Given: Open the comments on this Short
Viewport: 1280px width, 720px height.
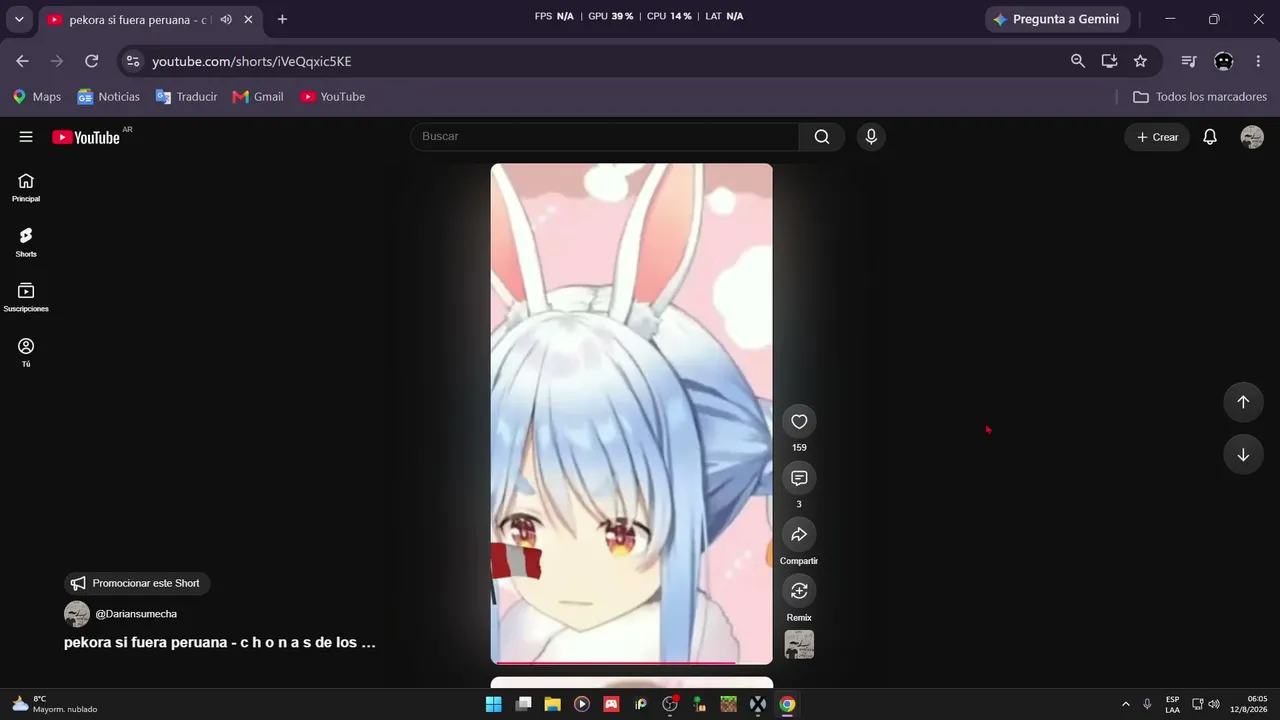Looking at the screenshot, I should 799,478.
